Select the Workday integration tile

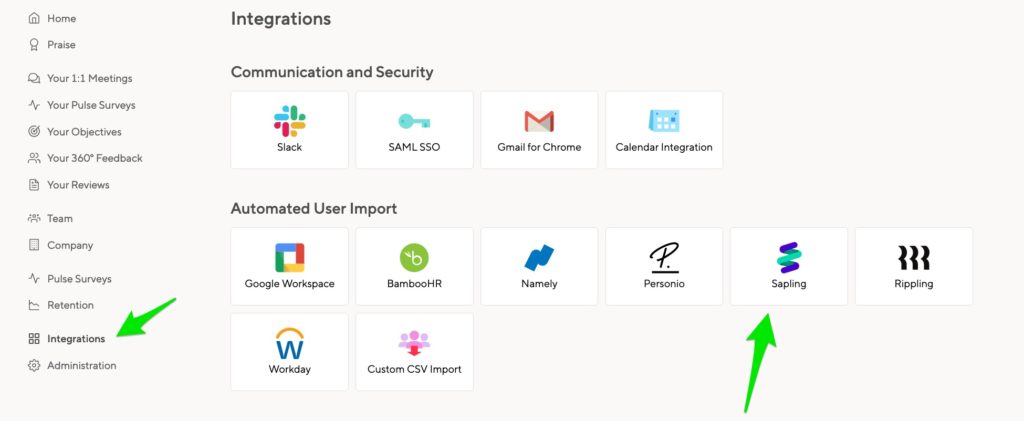[289, 352]
